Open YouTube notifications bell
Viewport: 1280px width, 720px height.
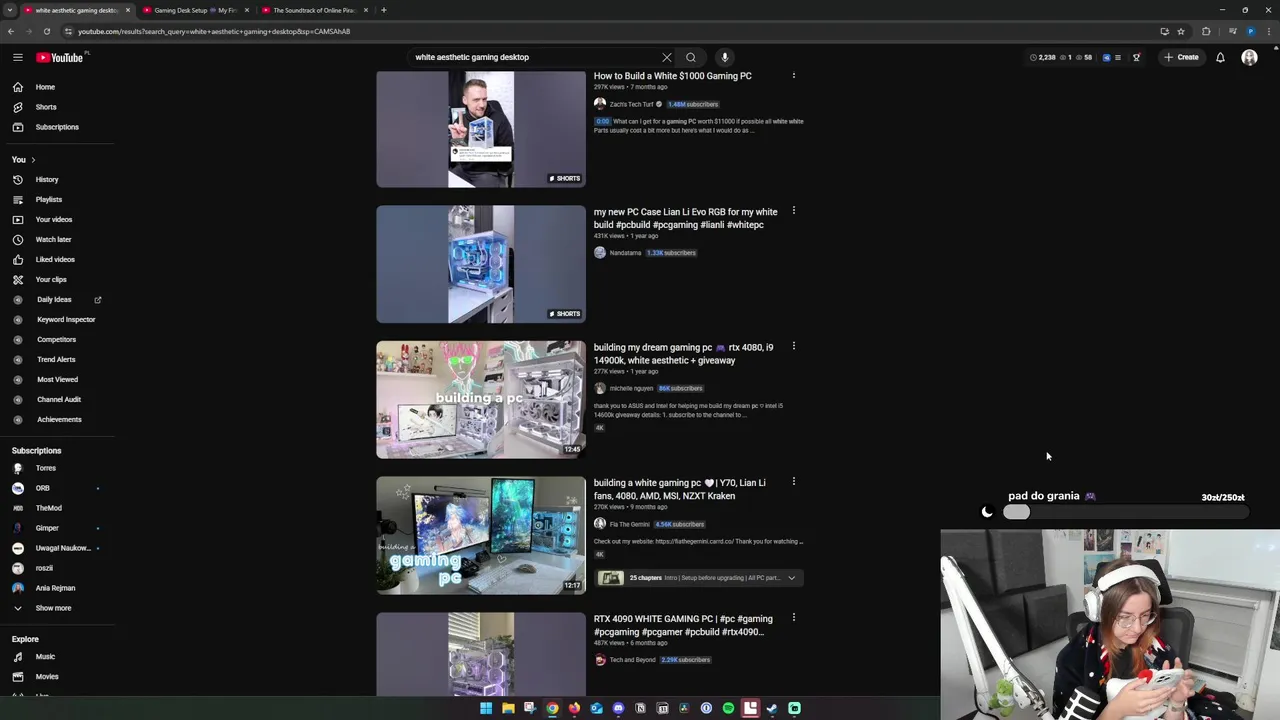click(x=1220, y=57)
